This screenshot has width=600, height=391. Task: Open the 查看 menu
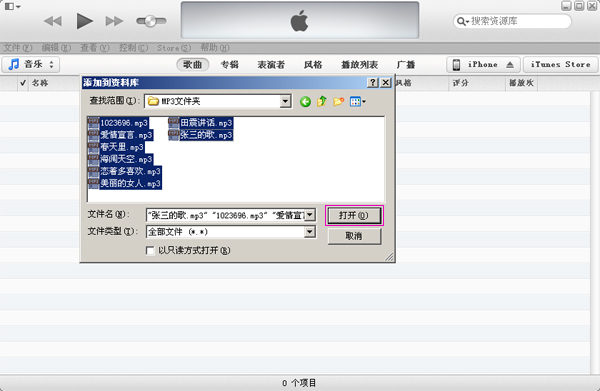[95, 48]
